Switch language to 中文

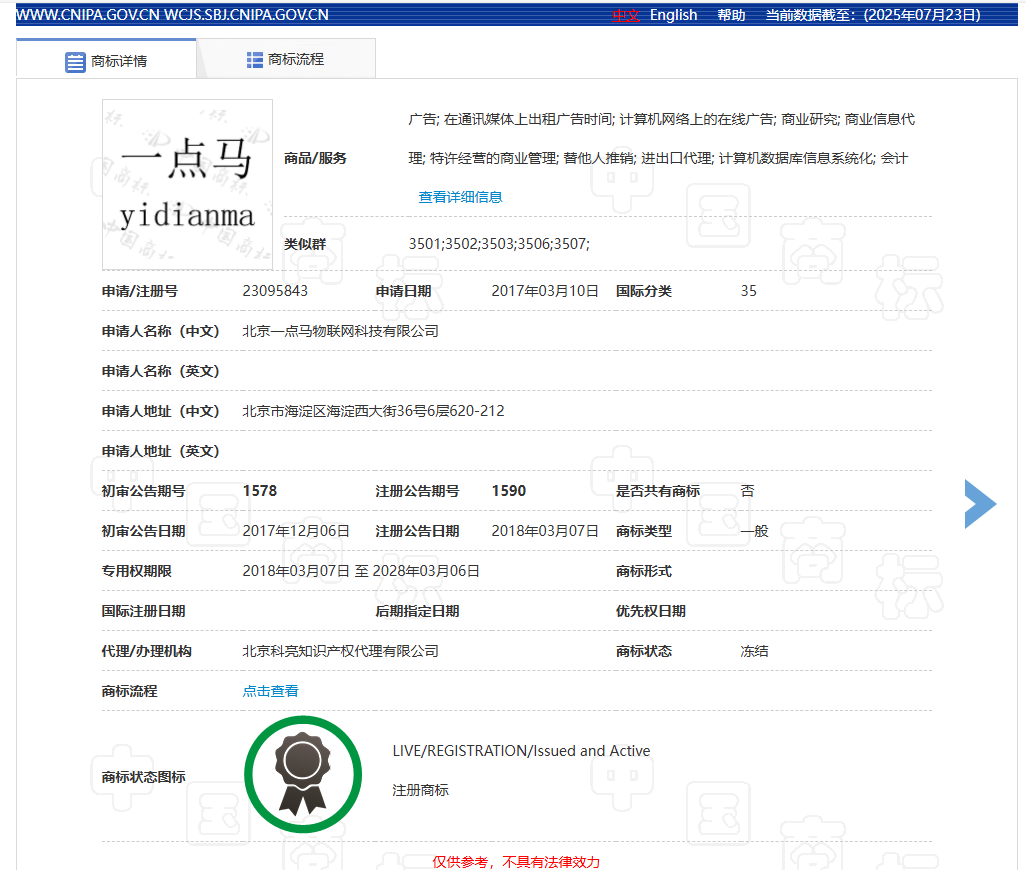coord(626,15)
